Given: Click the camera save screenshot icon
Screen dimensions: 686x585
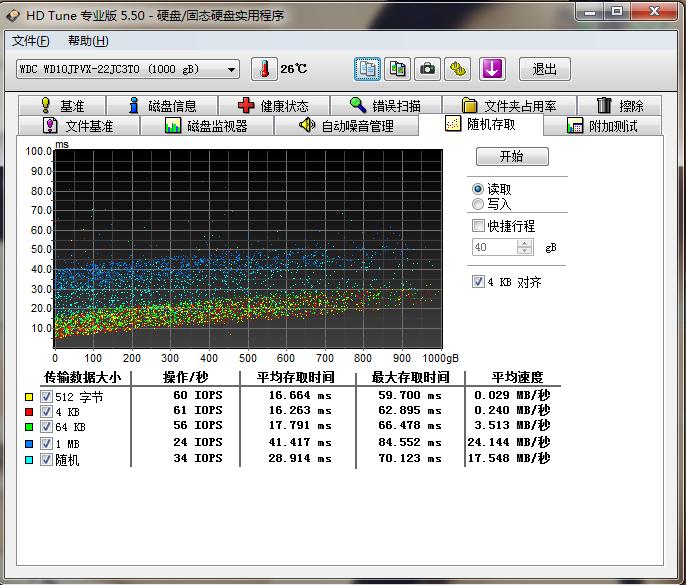Looking at the screenshot, I should 428,69.
